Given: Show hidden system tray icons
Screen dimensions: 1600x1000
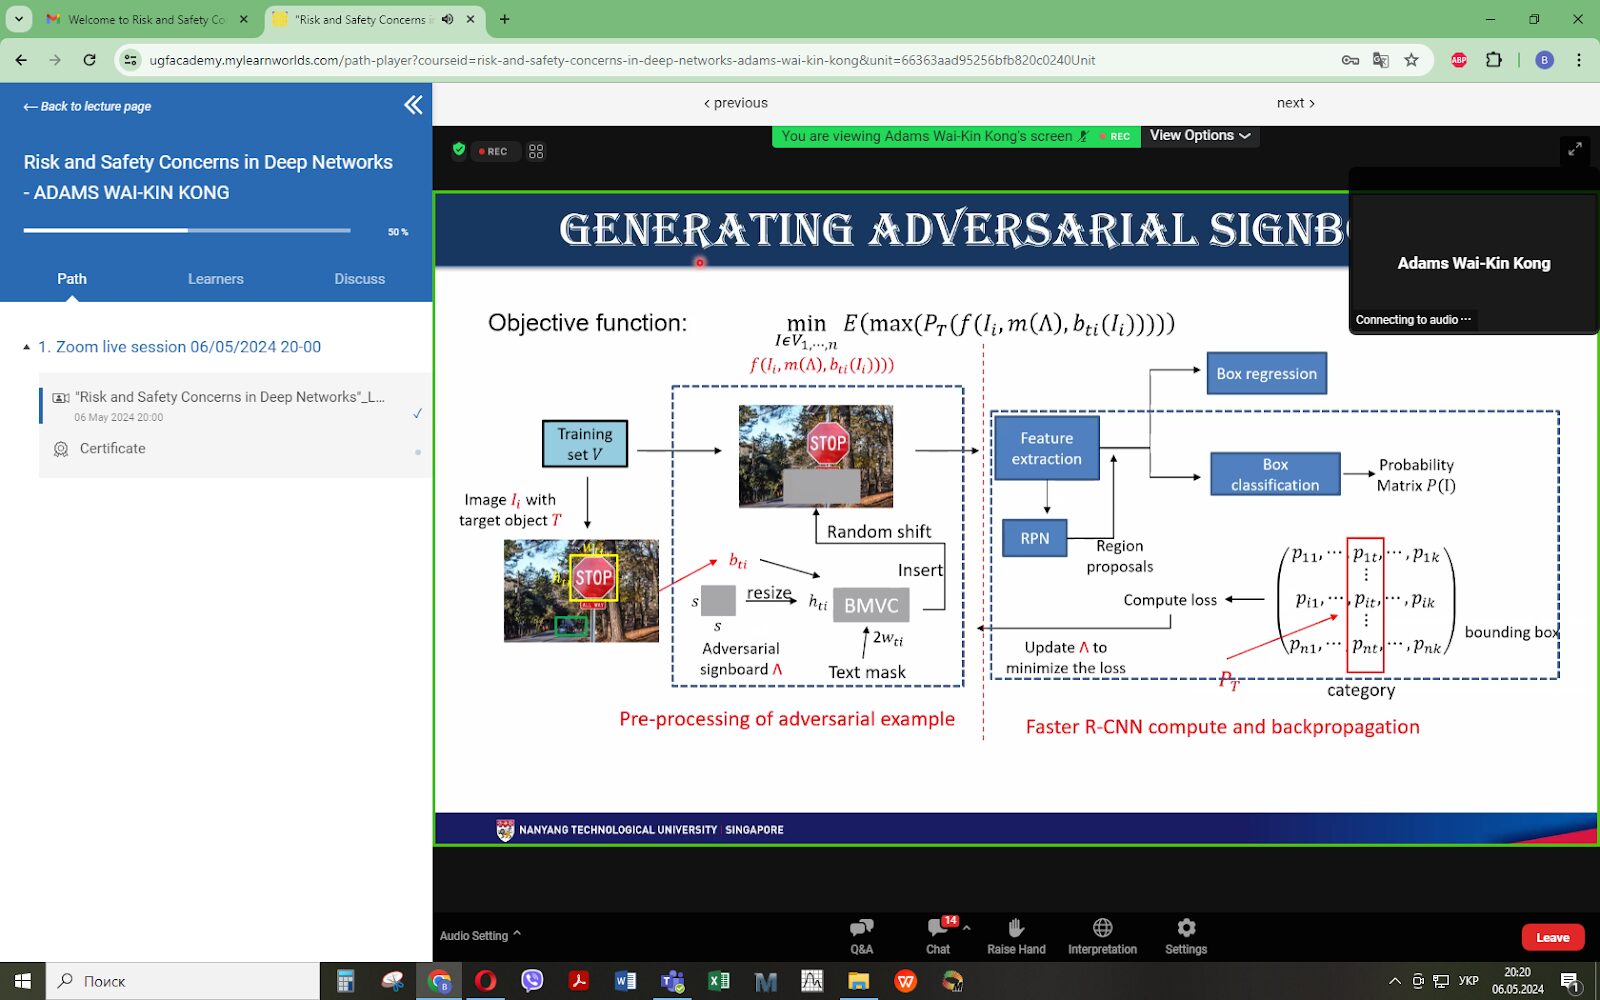Looking at the screenshot, I should coord(1395,981).
